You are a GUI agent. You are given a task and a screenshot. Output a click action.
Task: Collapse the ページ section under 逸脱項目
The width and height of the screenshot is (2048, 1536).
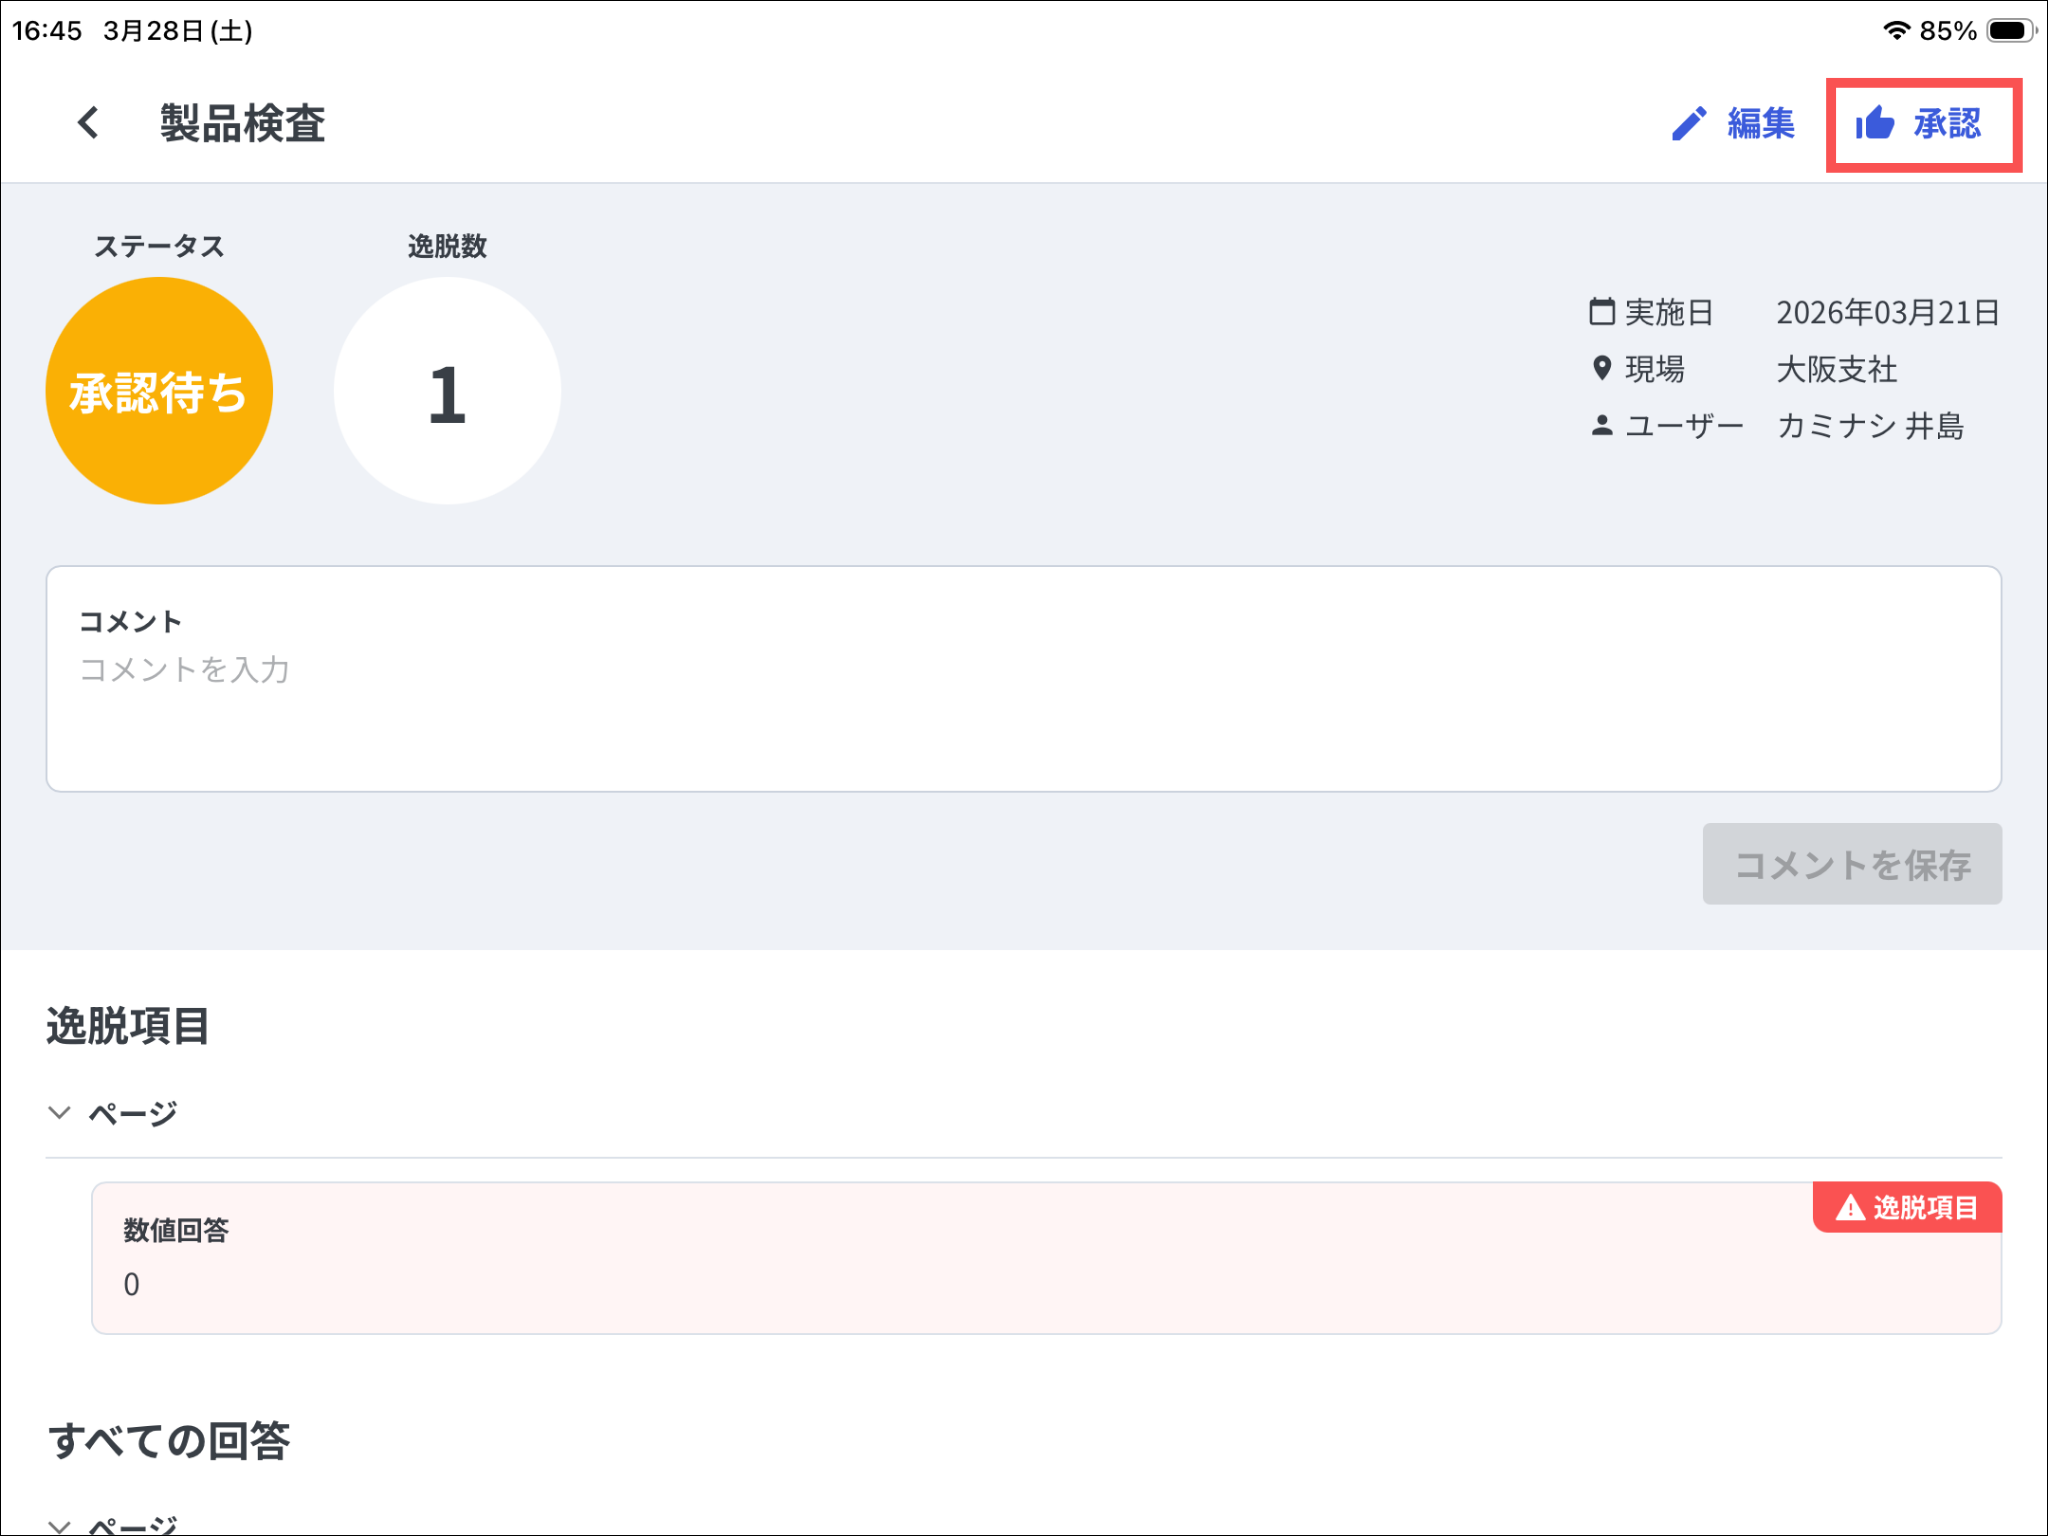click(x=60, y=1113)
